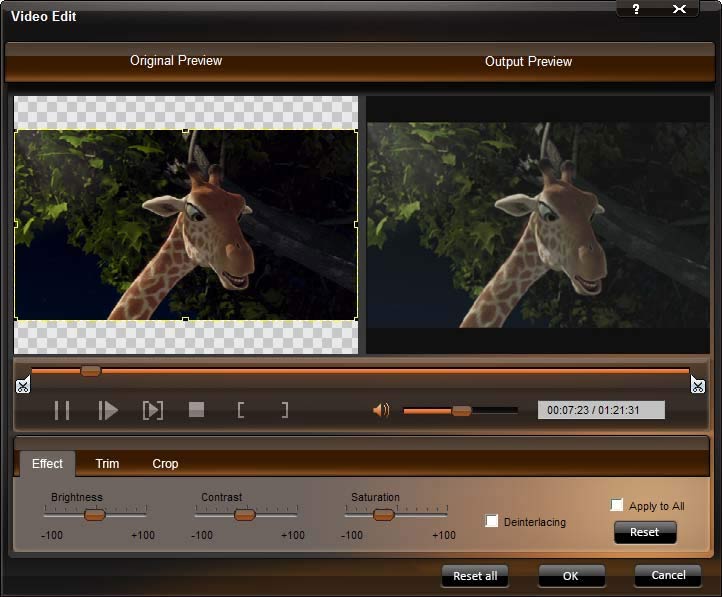Click the Saturation slider handle
Viewport: 723px width, 597px height.
(x=383, y=514)
